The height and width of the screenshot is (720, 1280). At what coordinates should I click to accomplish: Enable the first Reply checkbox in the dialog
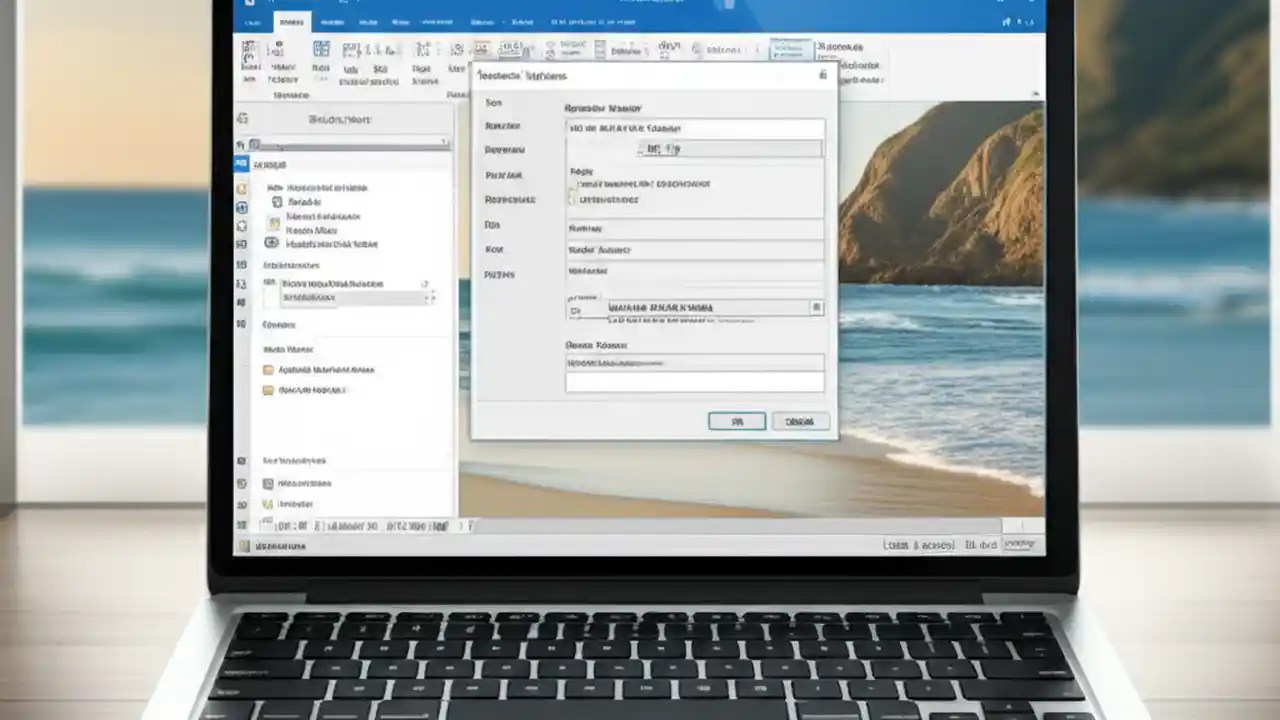(570, 184)
